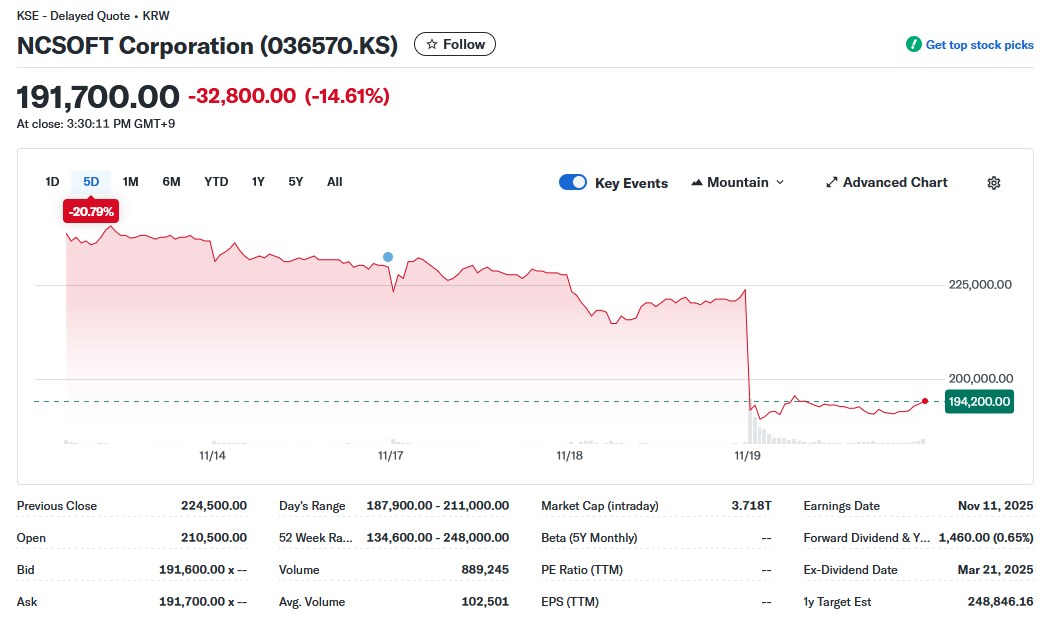The width and height of the screenshot is (1046, 629).
Task: Click the PE Ratio (TTM) label
Action: 582,570
